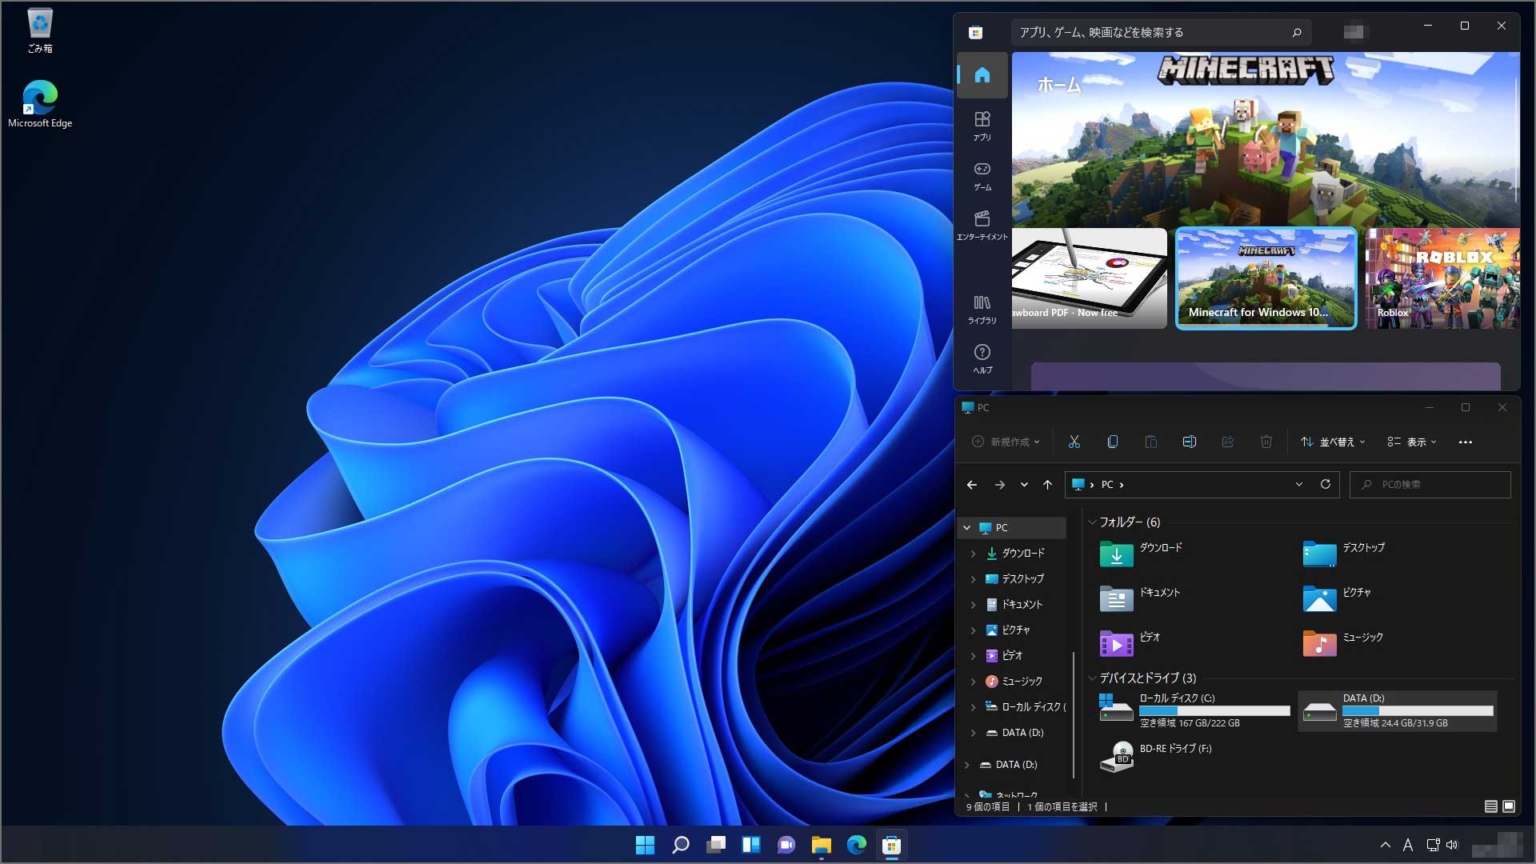The width and height of the screenshot is (1536, 864).
Task: Select the rename icon in the toolbar
Action: pyautogui.click(x=1189, y=441)
